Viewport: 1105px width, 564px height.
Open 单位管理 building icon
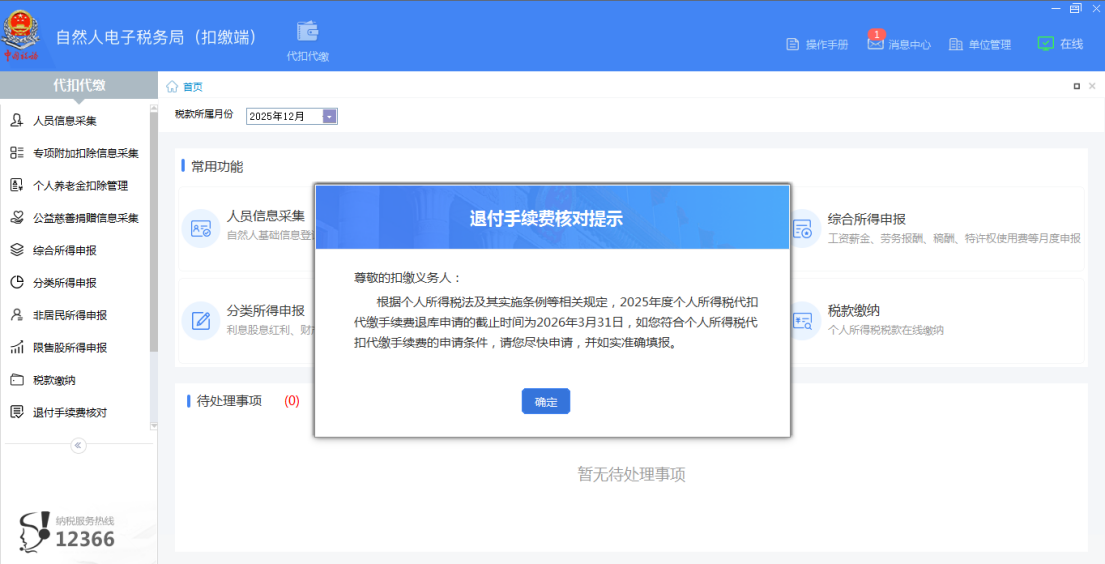coord(956,44)
